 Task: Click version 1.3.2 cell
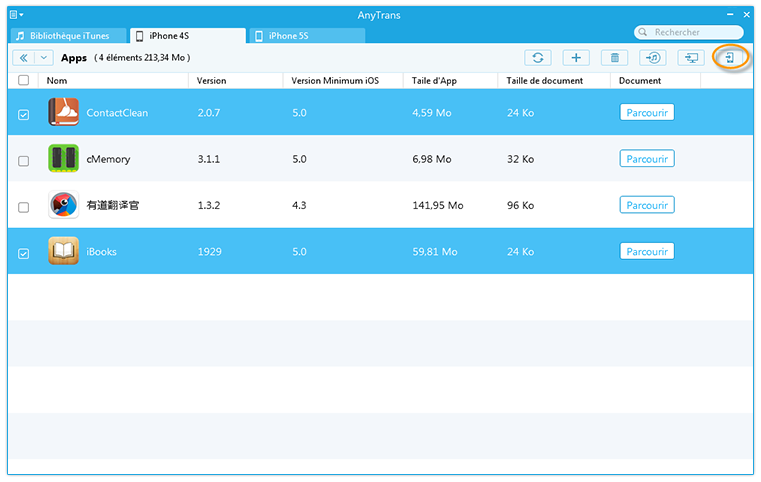coord(209,205)
